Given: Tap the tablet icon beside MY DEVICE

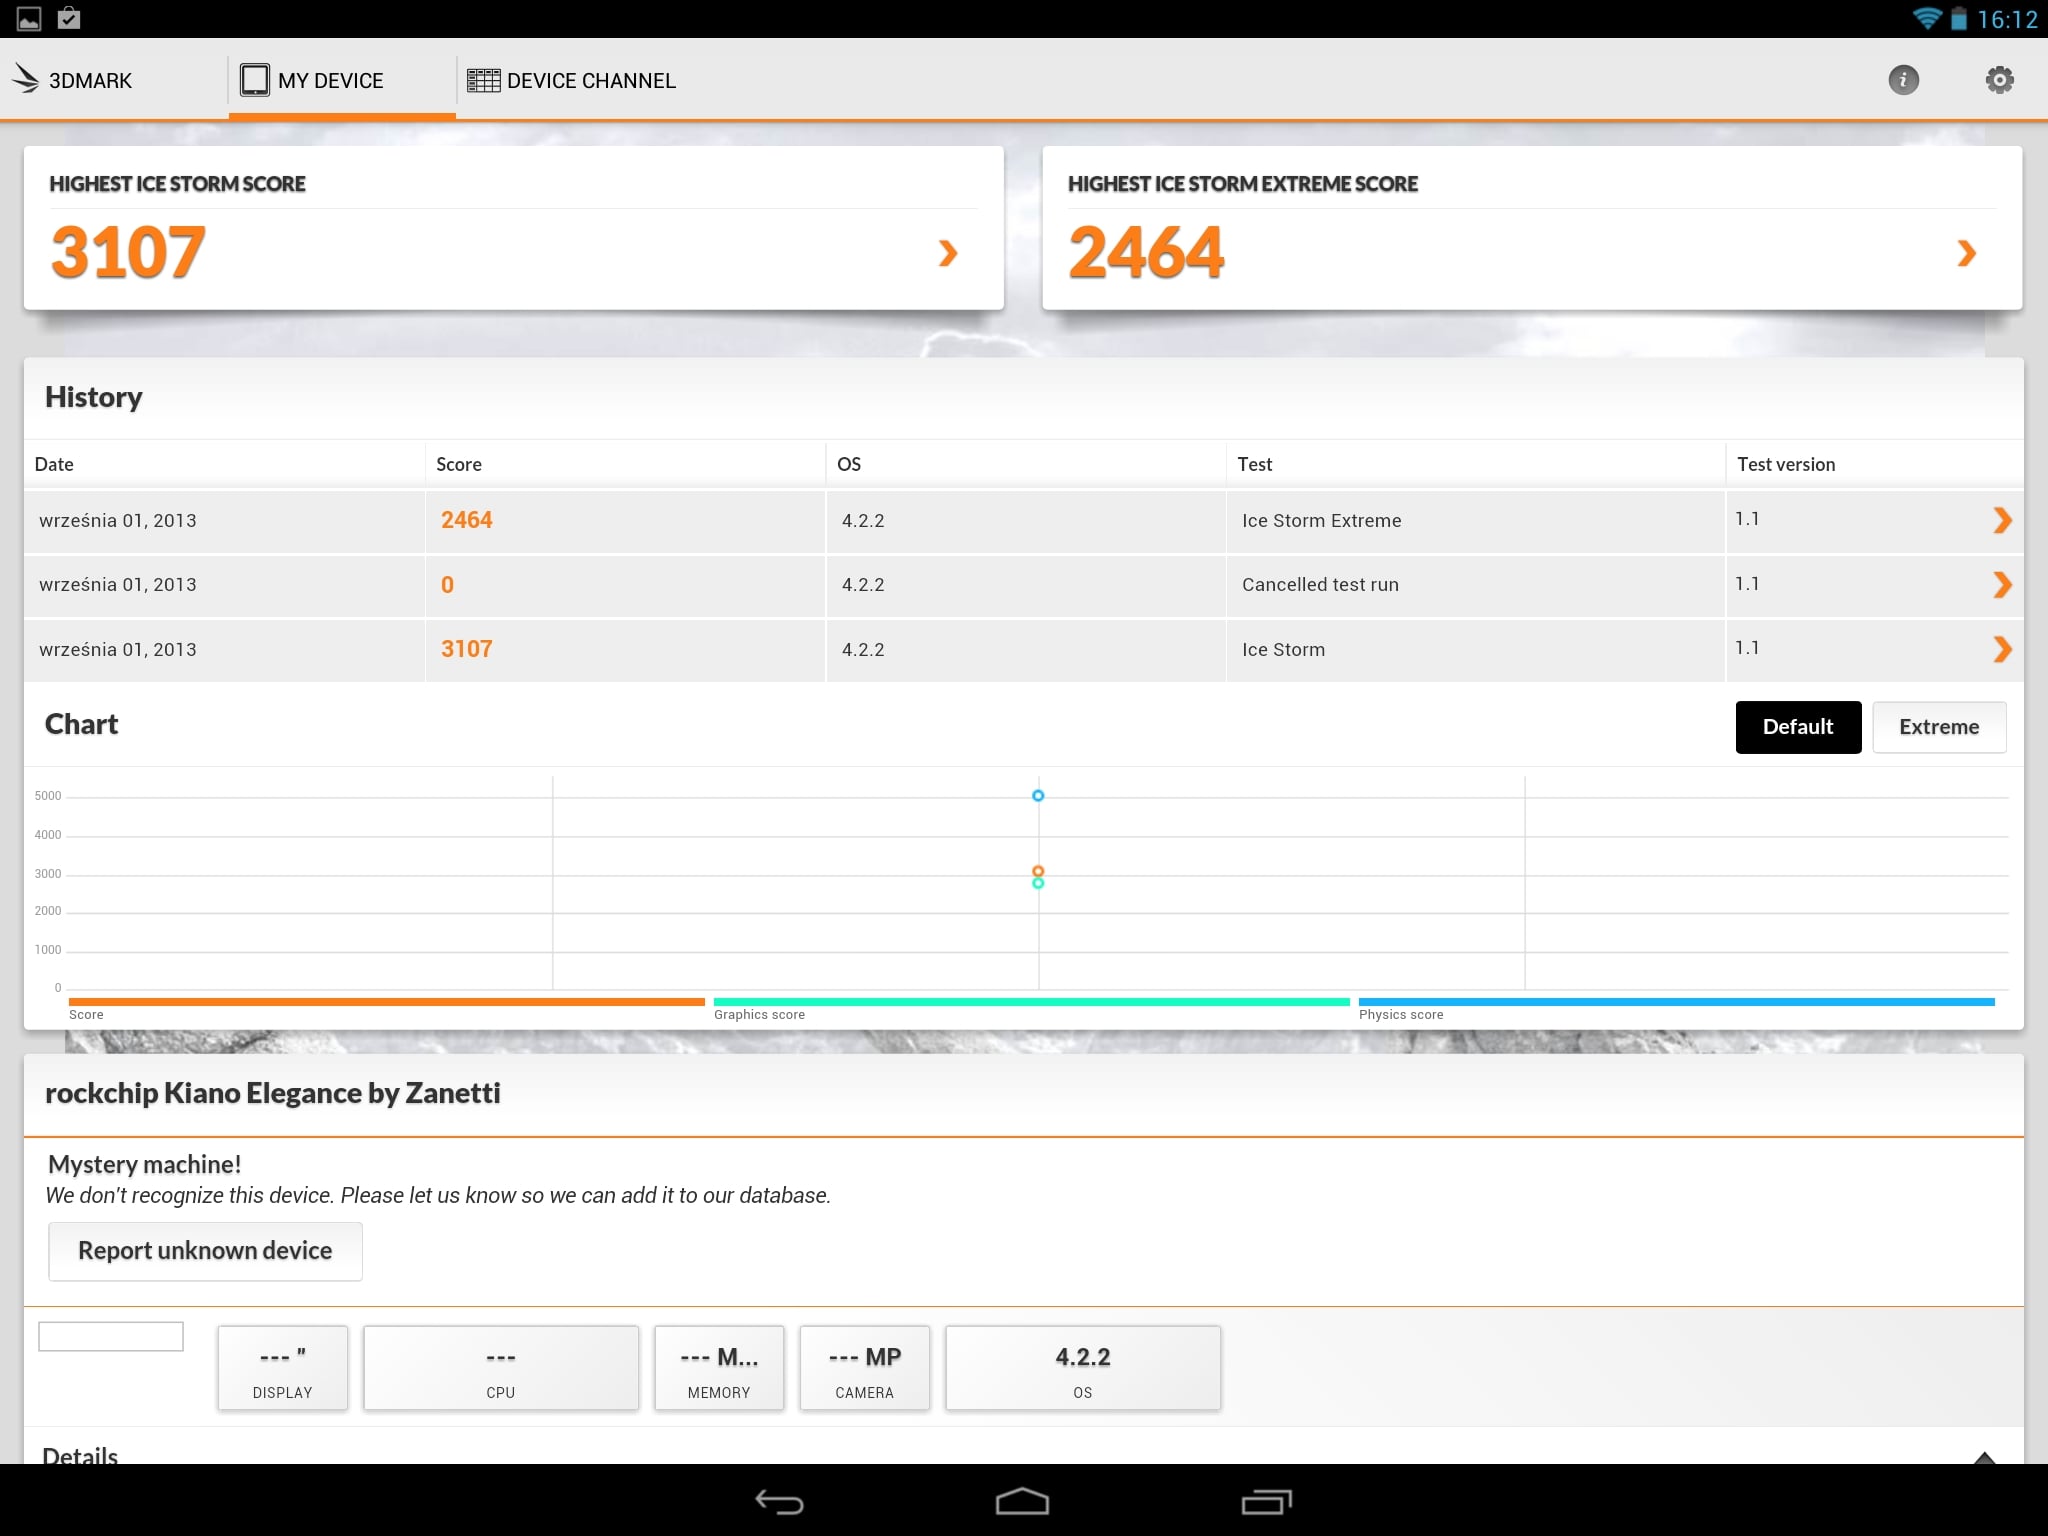Looking at the screenshot, I should click(255, 79).
